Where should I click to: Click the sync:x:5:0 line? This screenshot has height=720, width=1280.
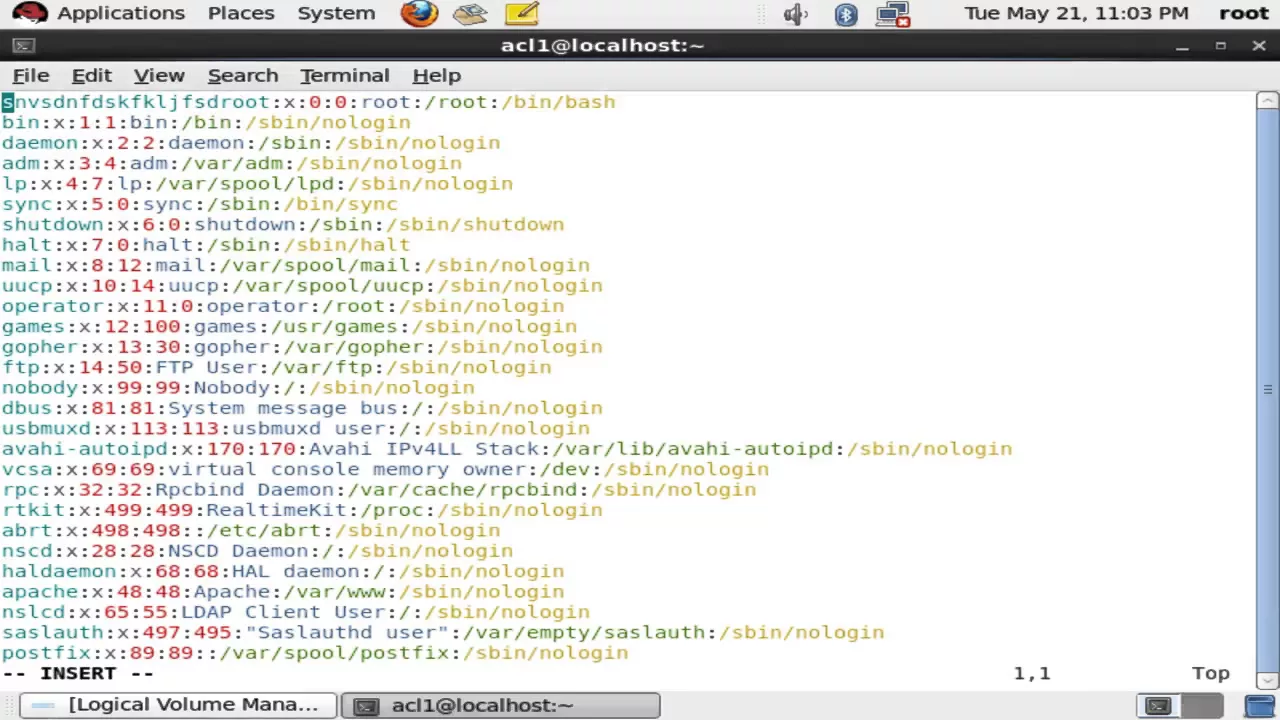point(200,204)
